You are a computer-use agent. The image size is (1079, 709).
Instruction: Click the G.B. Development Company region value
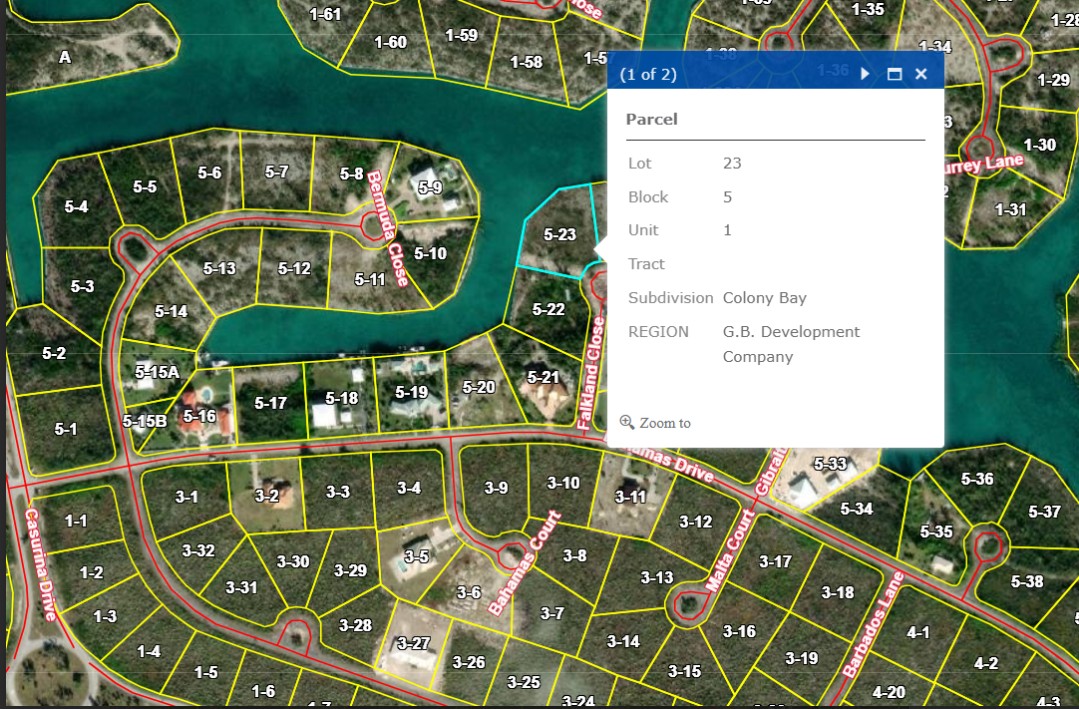tap(791, 344)
